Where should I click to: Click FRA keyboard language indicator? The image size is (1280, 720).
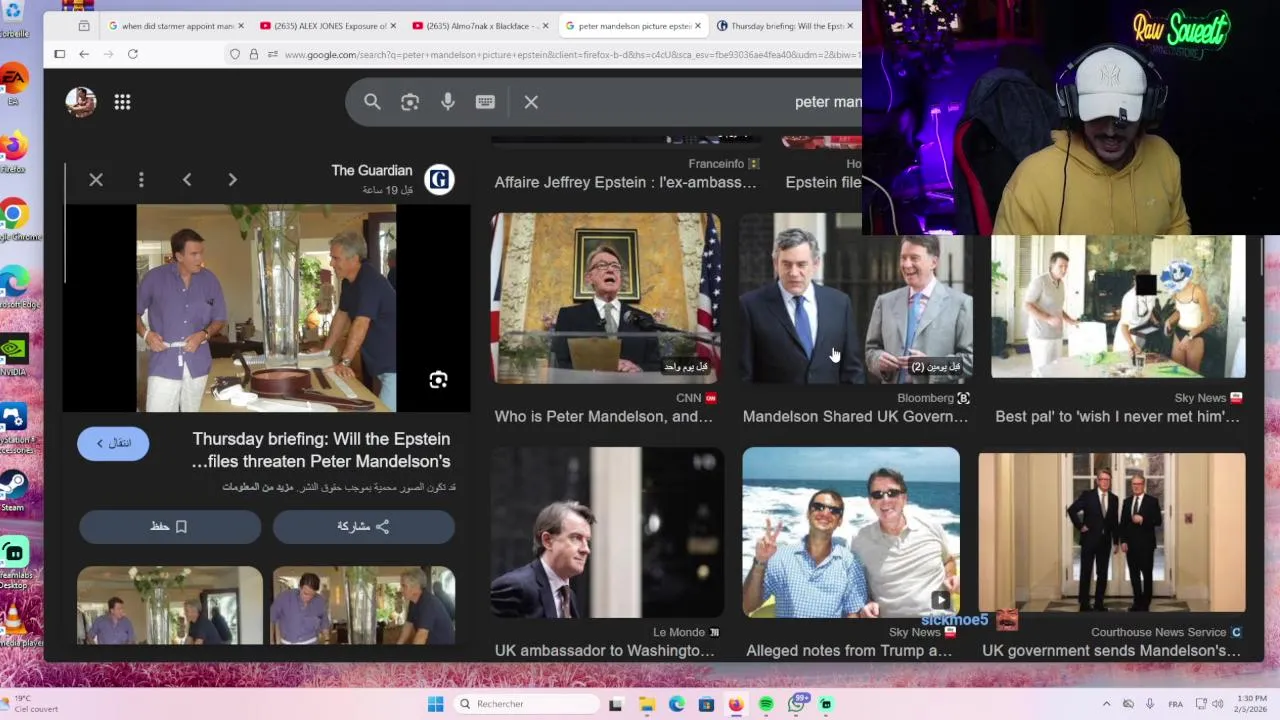pos(1176,704)
